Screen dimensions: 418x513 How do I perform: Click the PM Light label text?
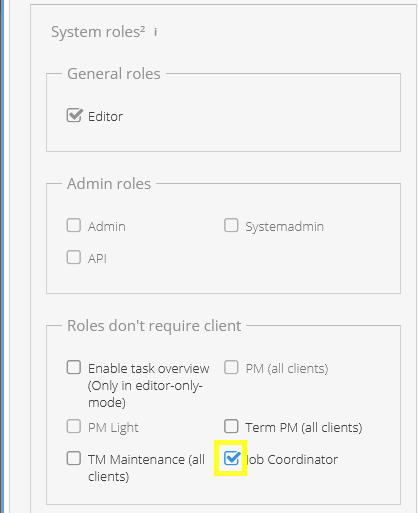point(113,428)
